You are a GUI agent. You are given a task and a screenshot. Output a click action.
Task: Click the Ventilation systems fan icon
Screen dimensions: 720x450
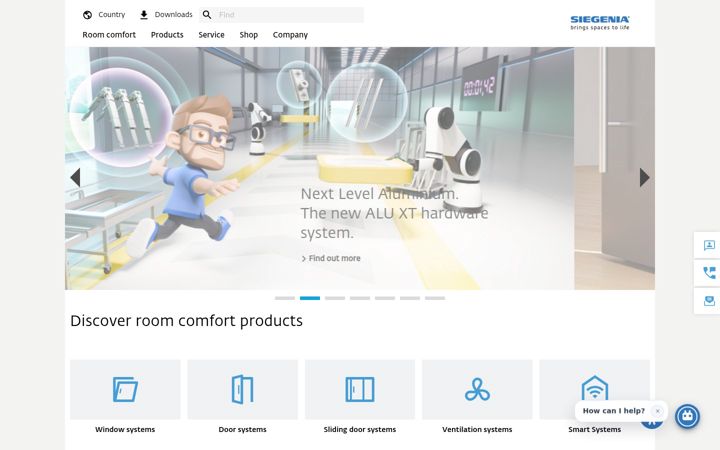point(477,389)
